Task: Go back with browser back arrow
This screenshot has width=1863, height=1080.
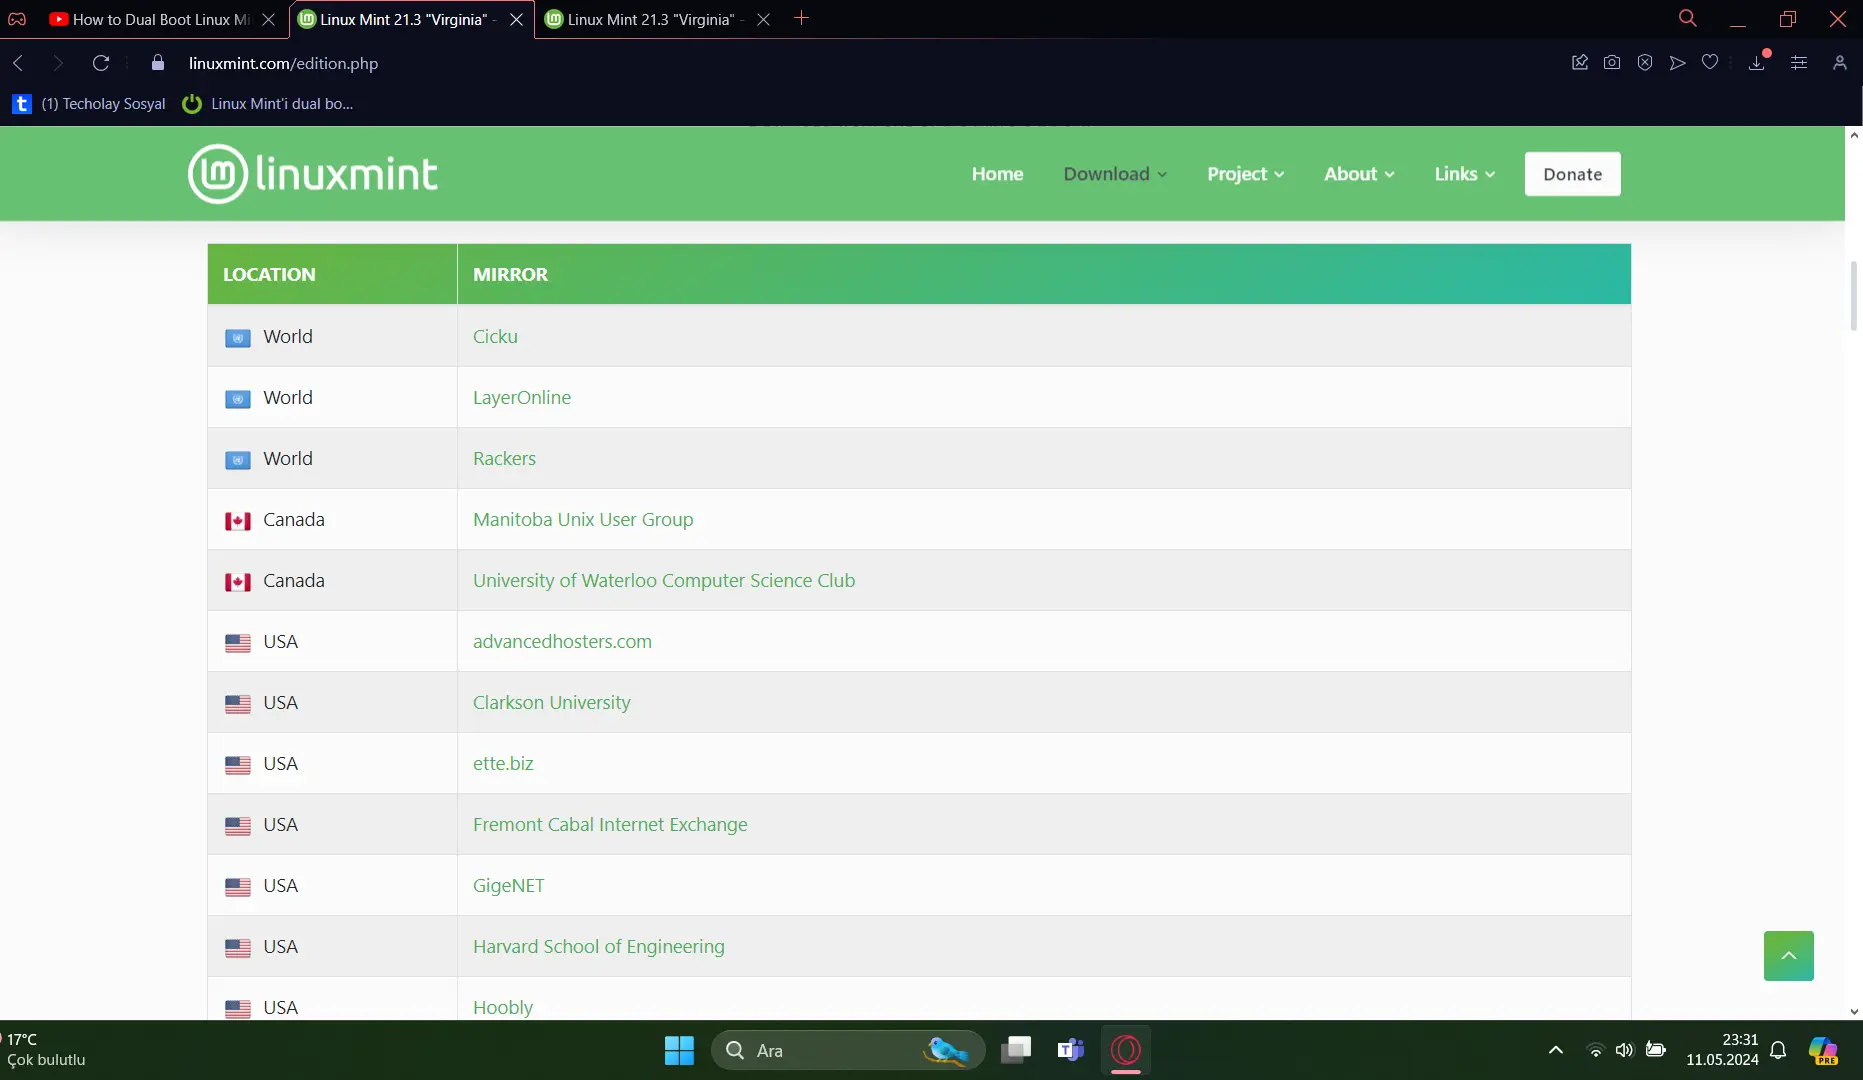Action: point(18,63)
